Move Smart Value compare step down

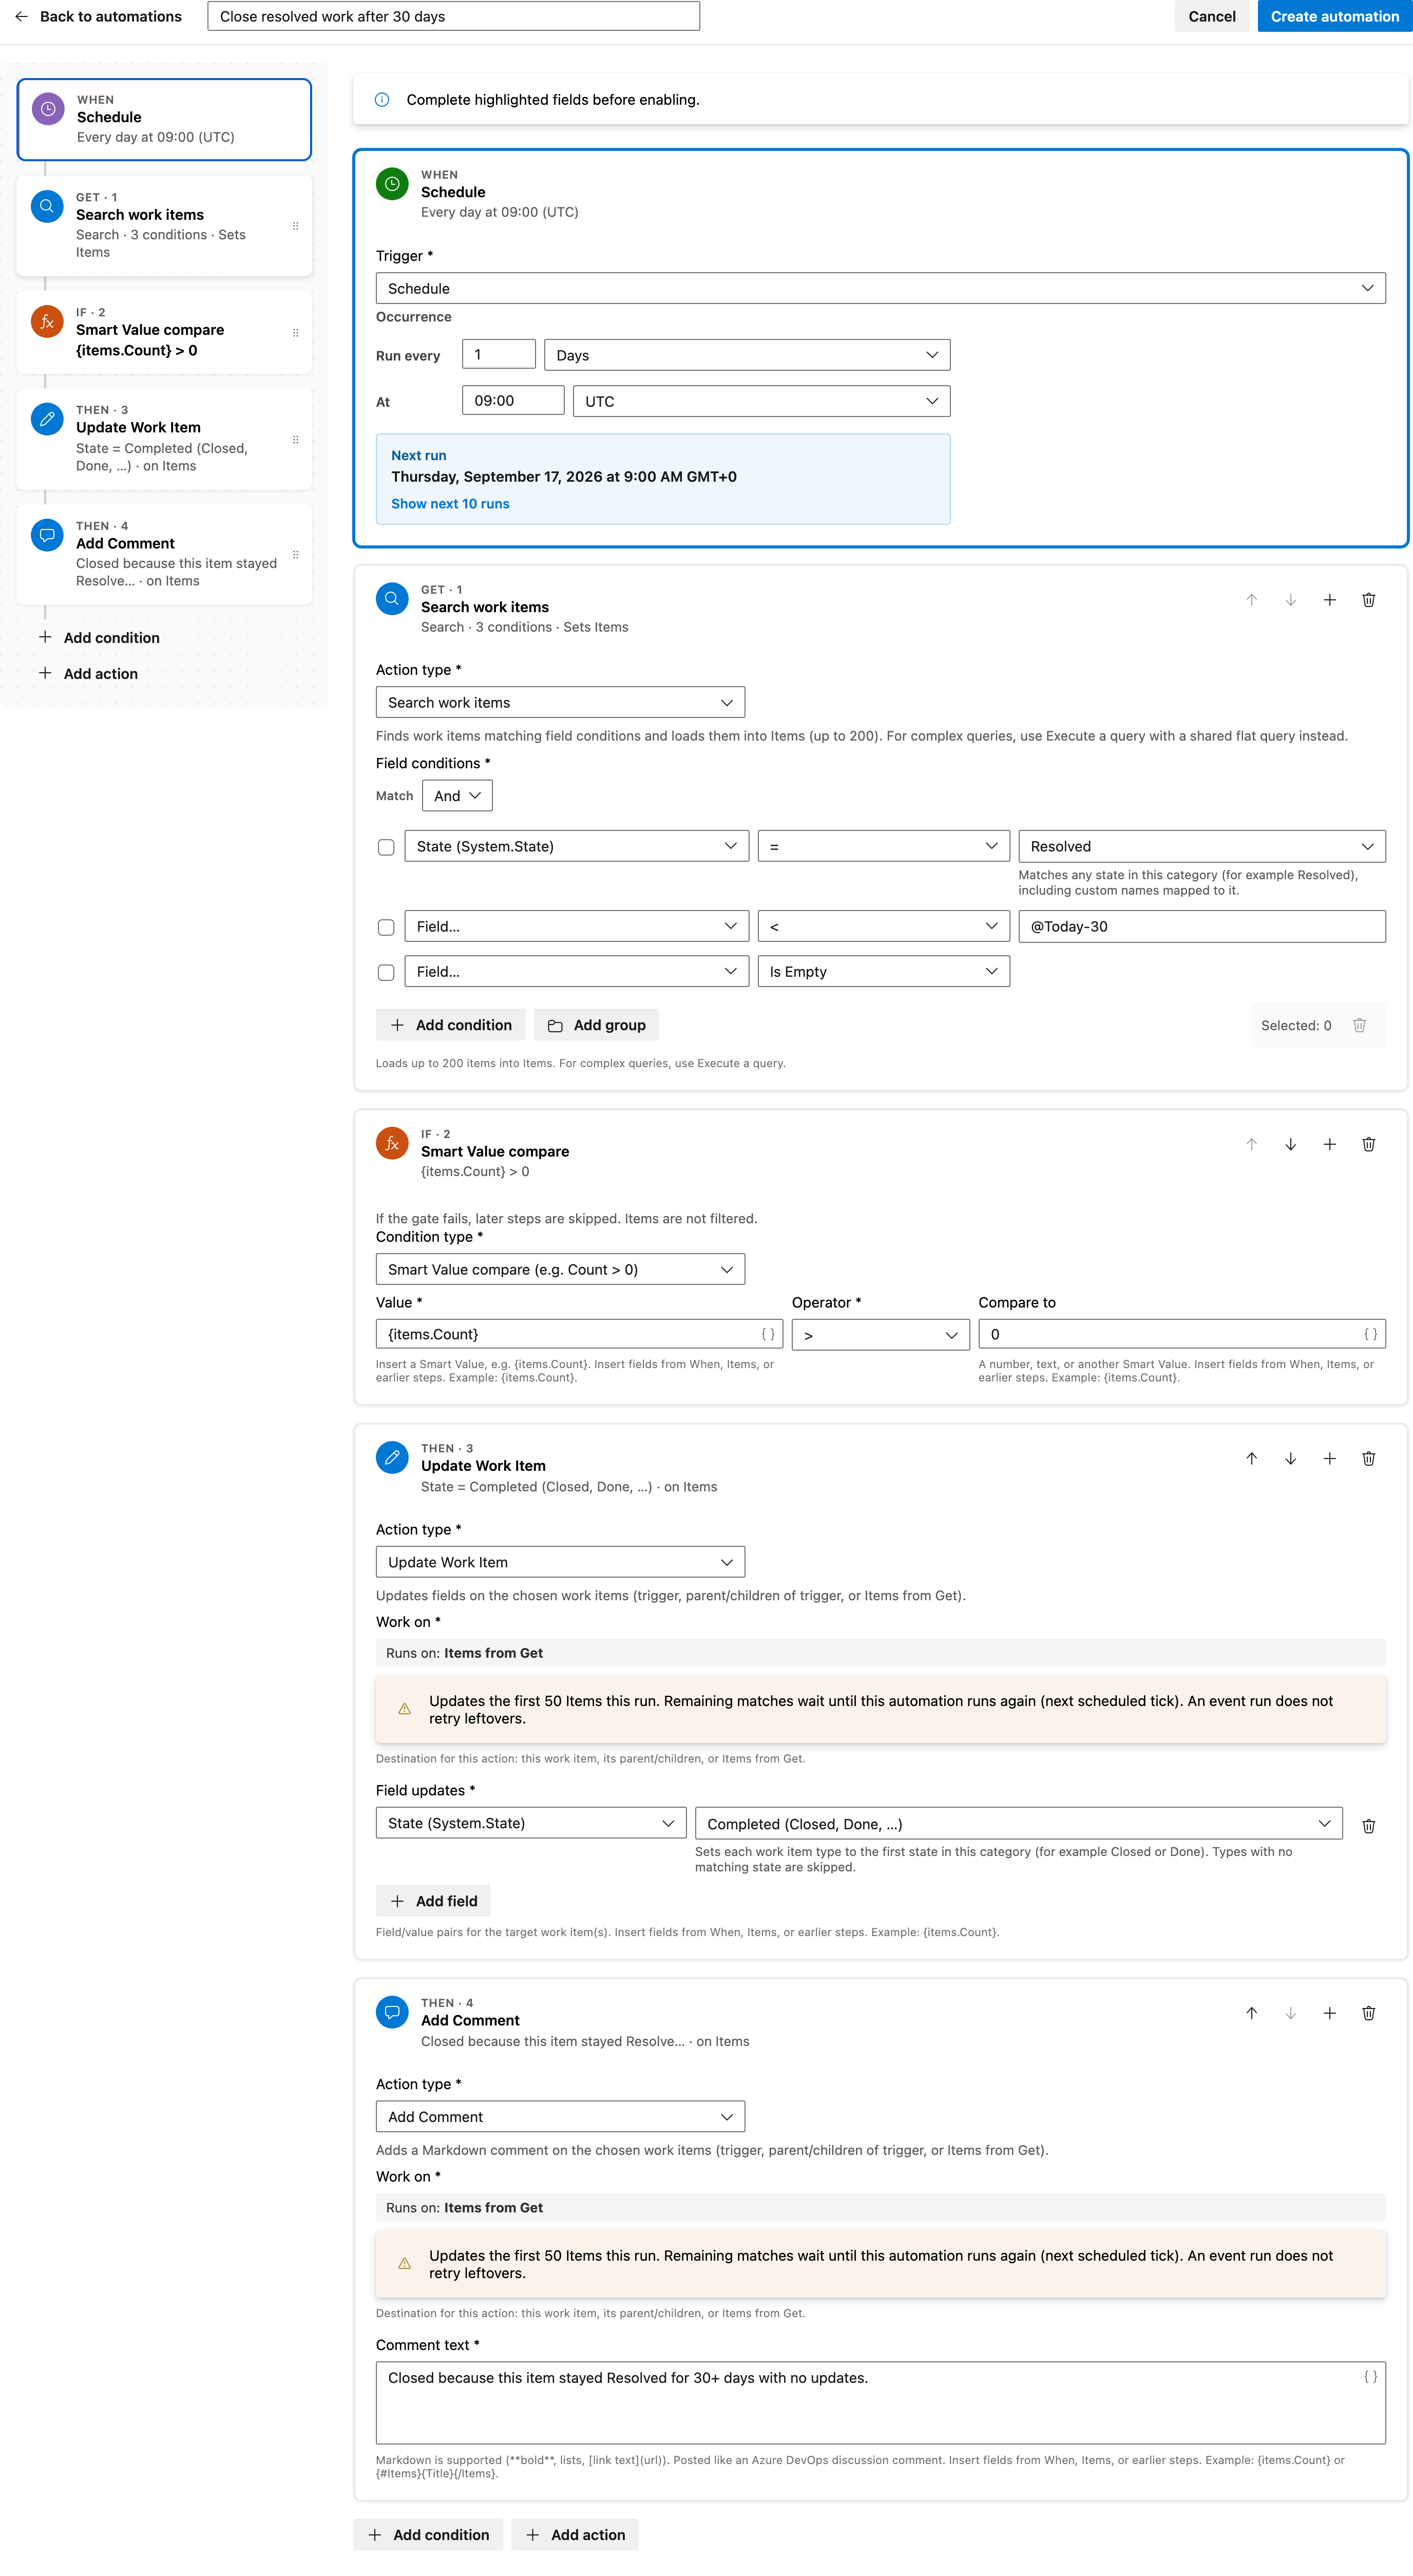click(x=1290, y=1144)
